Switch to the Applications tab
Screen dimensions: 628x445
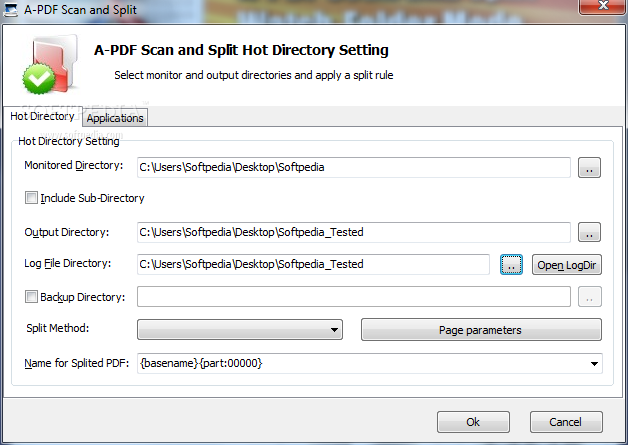(115, 118)
